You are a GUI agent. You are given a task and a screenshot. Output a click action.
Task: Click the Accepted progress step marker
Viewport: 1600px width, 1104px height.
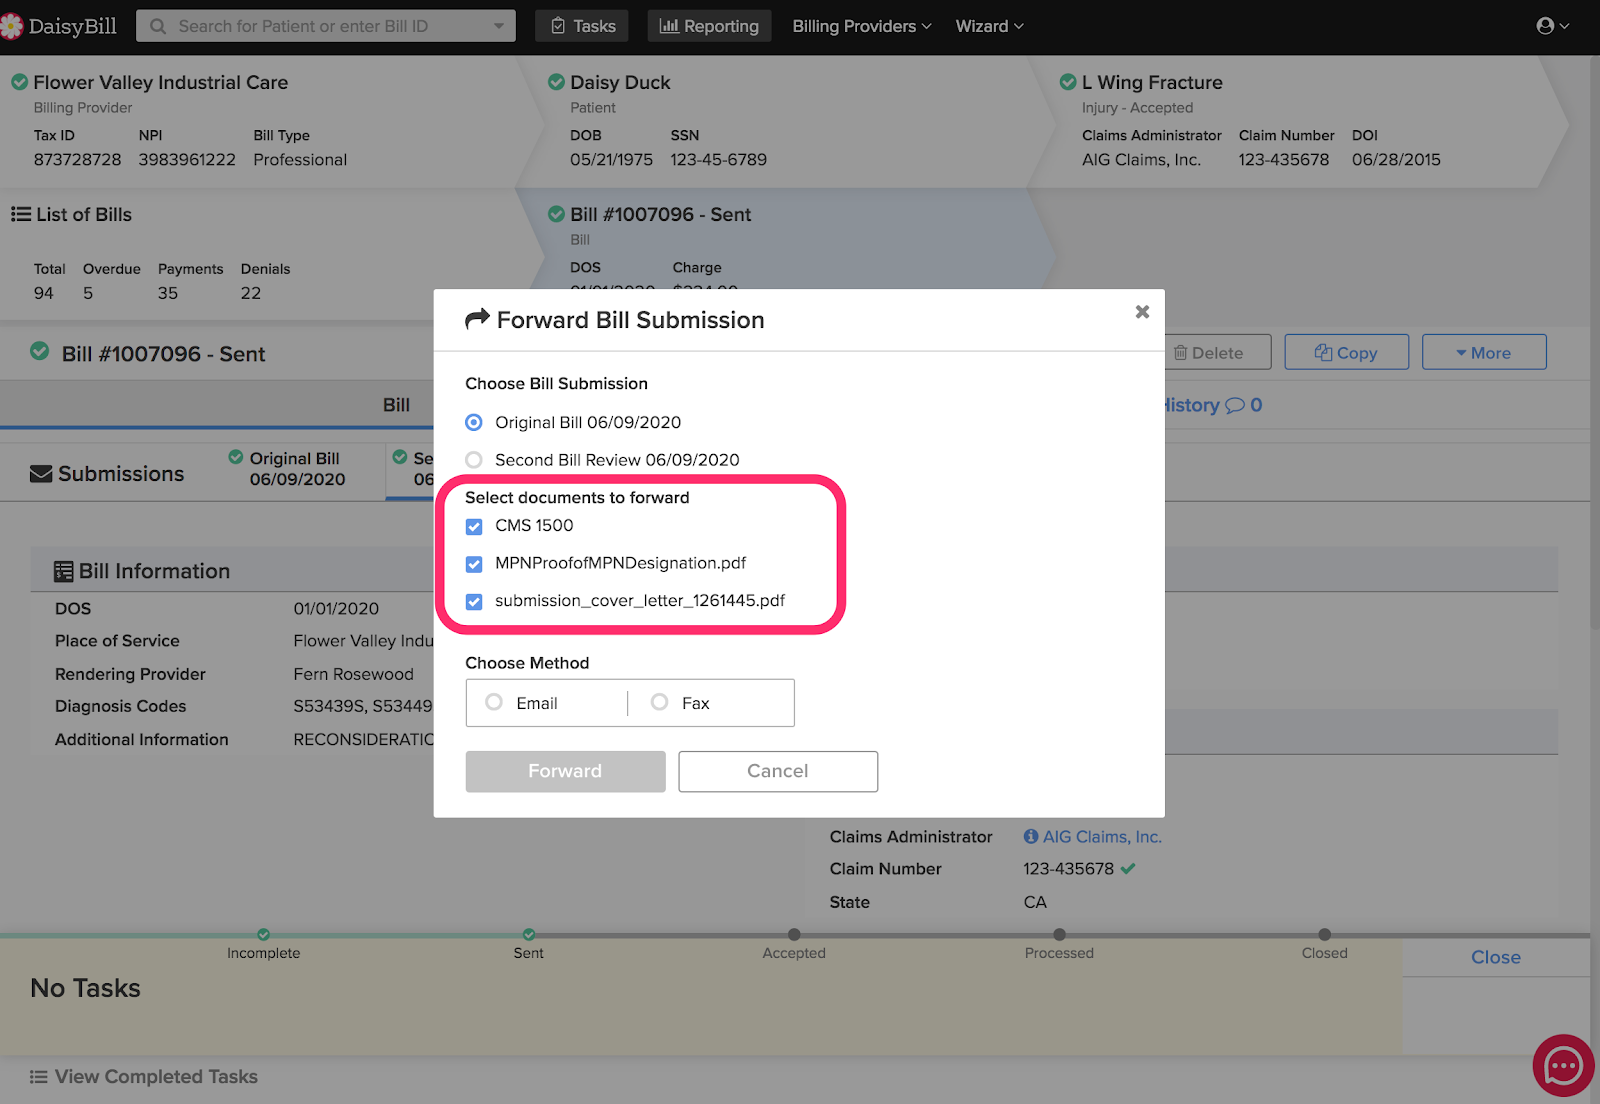(794, 935)
